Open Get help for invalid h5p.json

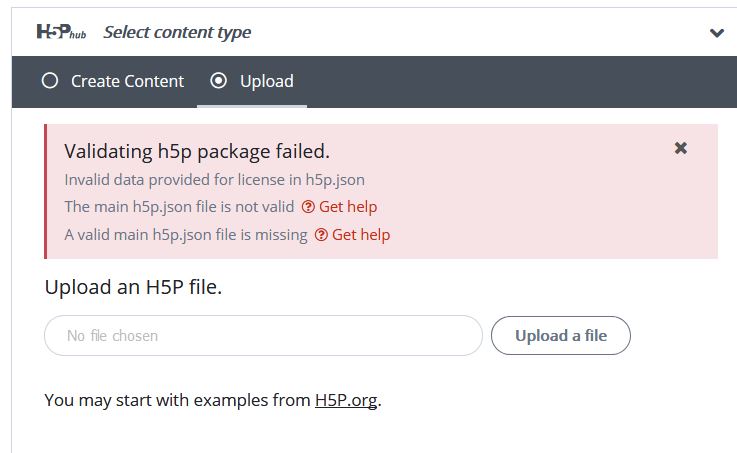point(348,207)
